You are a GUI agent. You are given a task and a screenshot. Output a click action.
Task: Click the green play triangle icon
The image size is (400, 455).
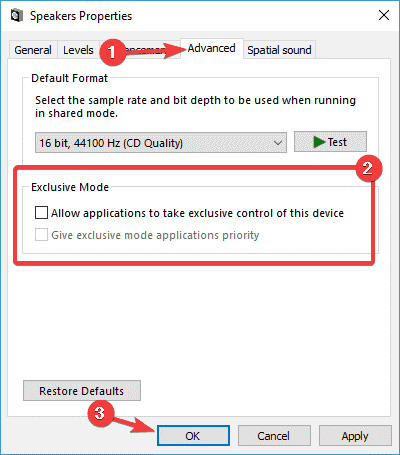pos(319,142)
